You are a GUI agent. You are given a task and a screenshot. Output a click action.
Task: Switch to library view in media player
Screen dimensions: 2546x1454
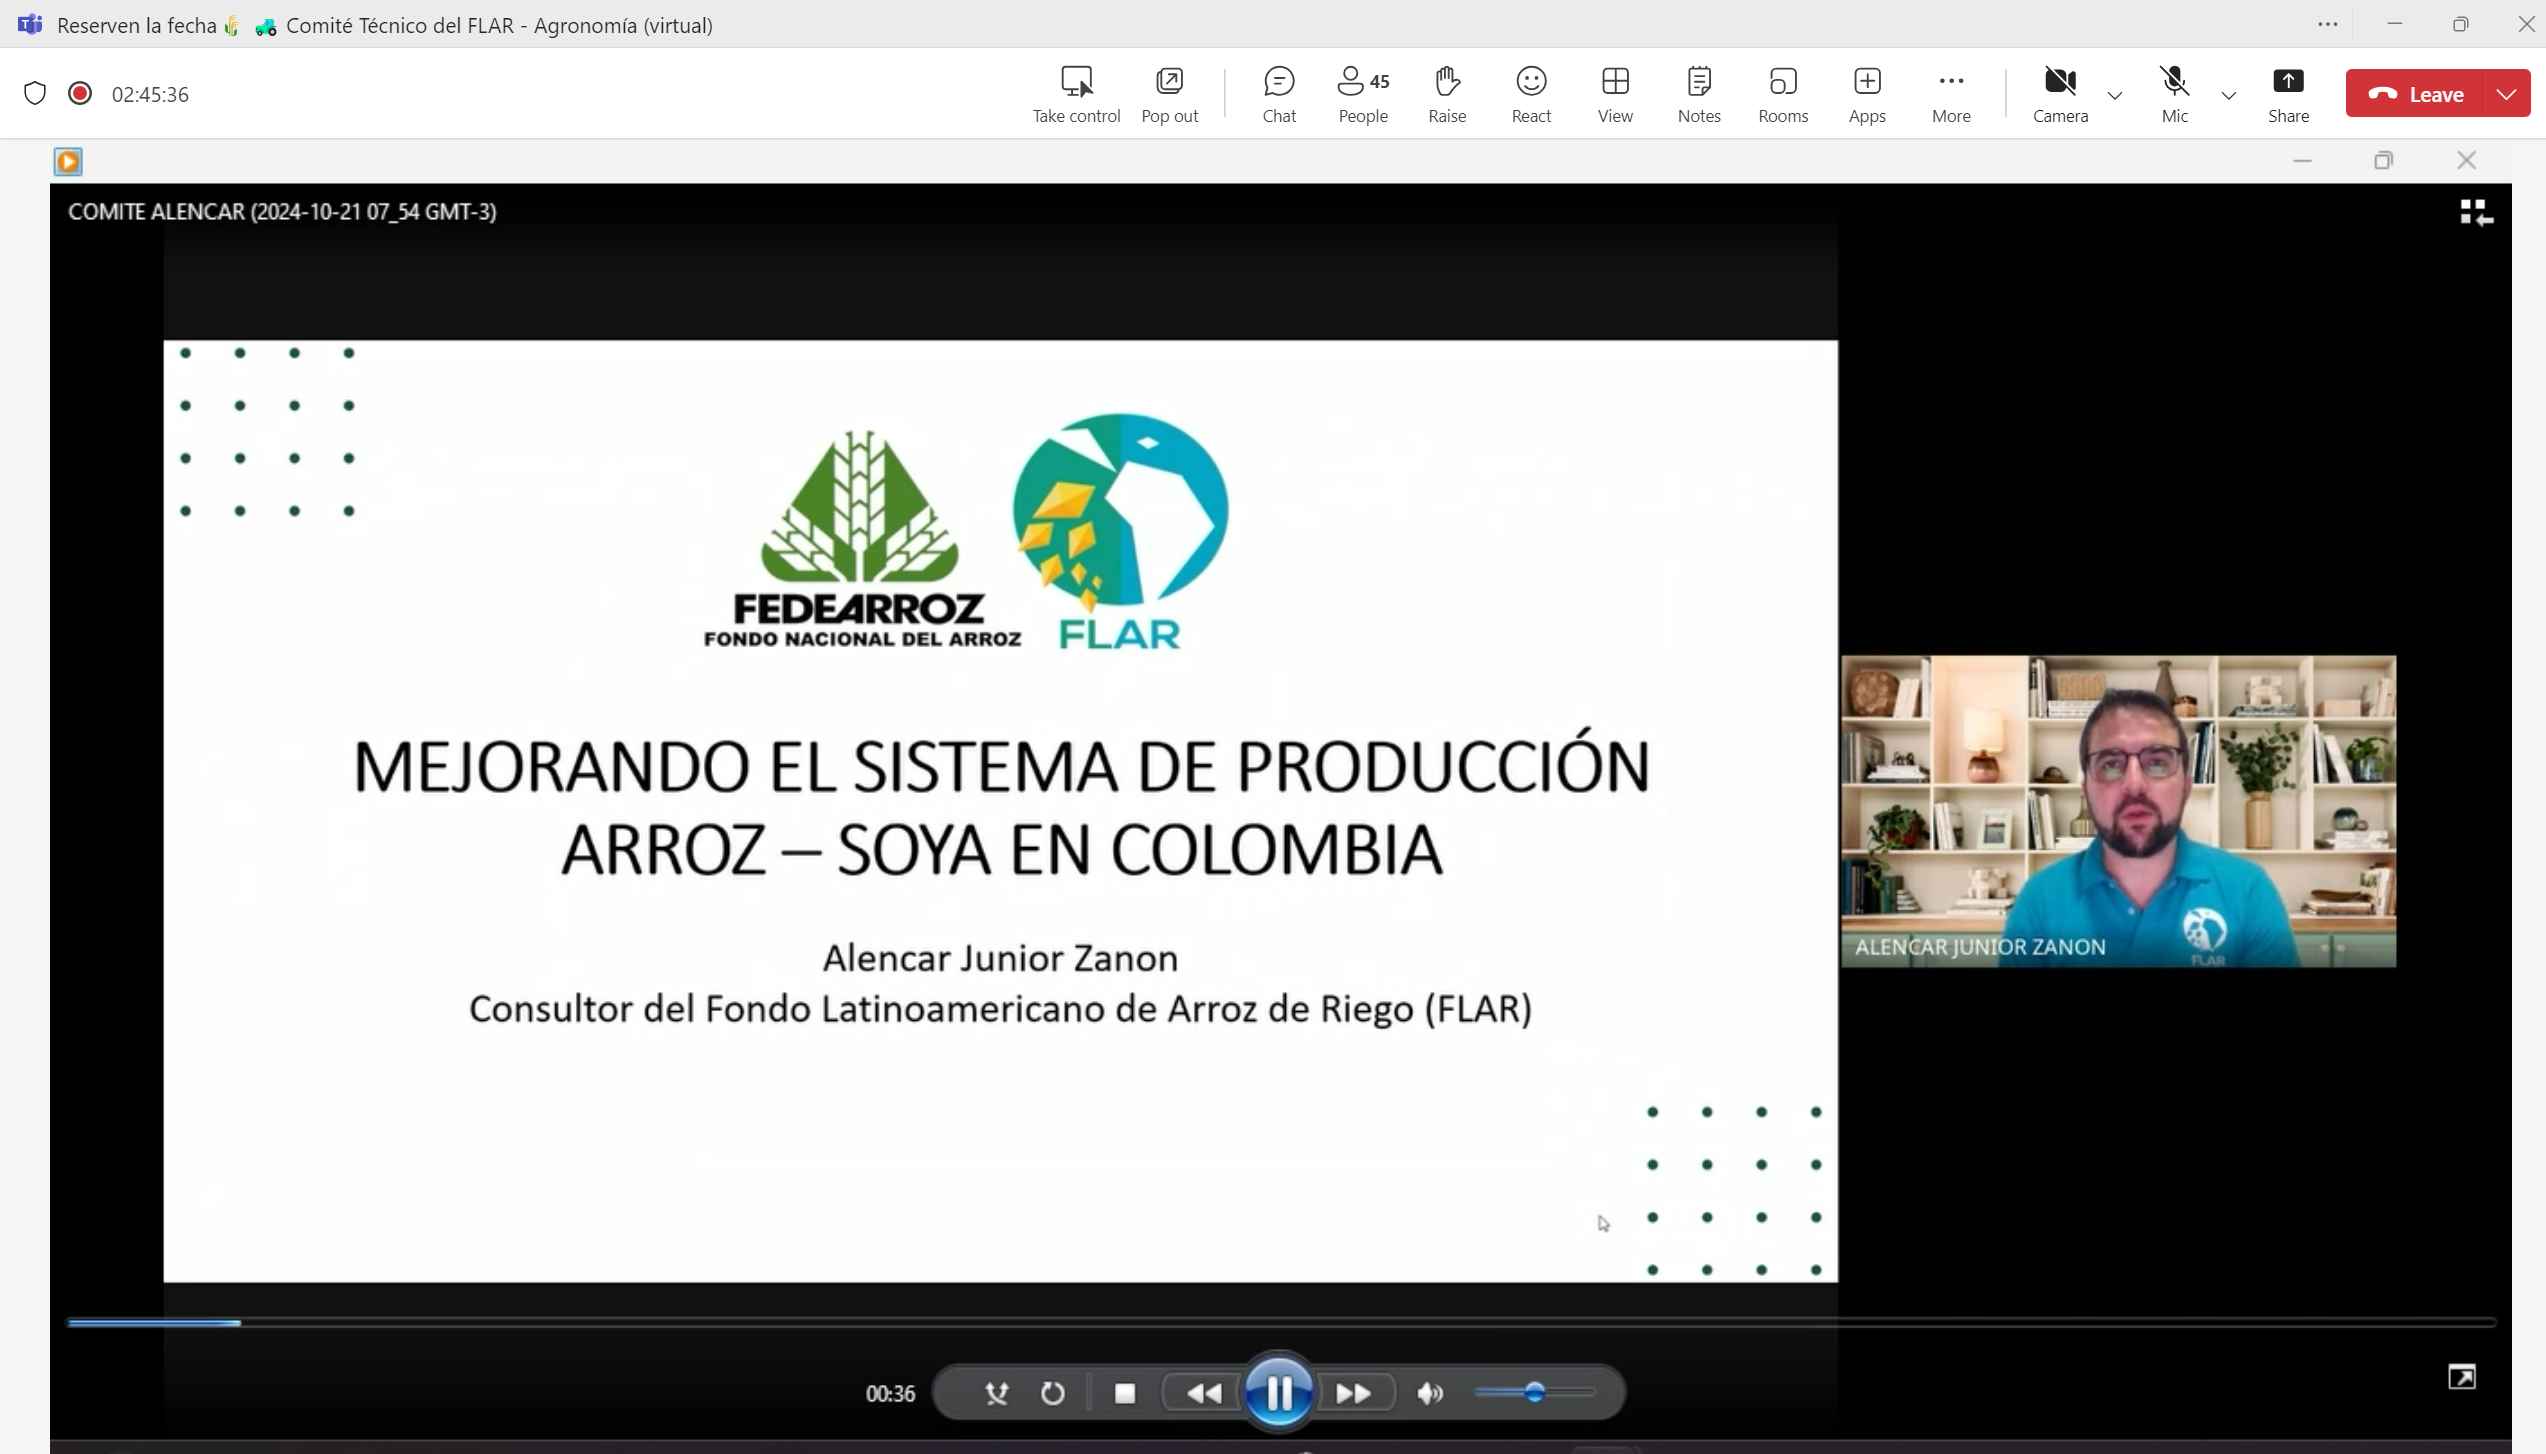pyautogui.click(x=2476, y=213)
